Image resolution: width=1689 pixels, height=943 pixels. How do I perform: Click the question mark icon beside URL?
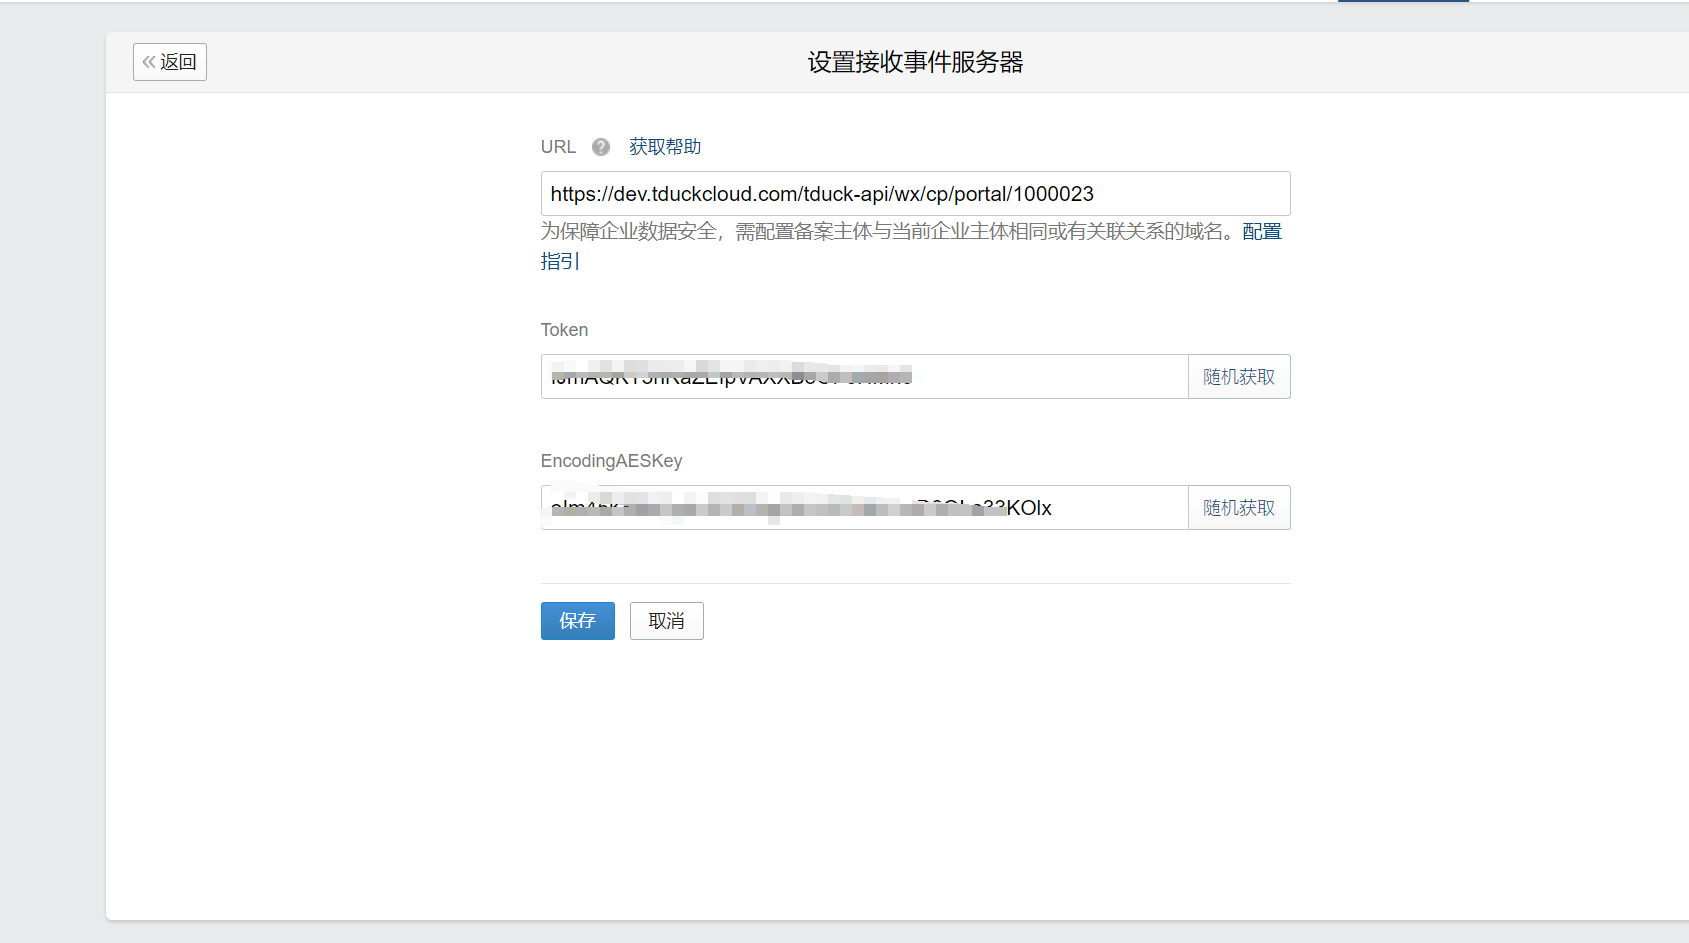coord(600,147)
